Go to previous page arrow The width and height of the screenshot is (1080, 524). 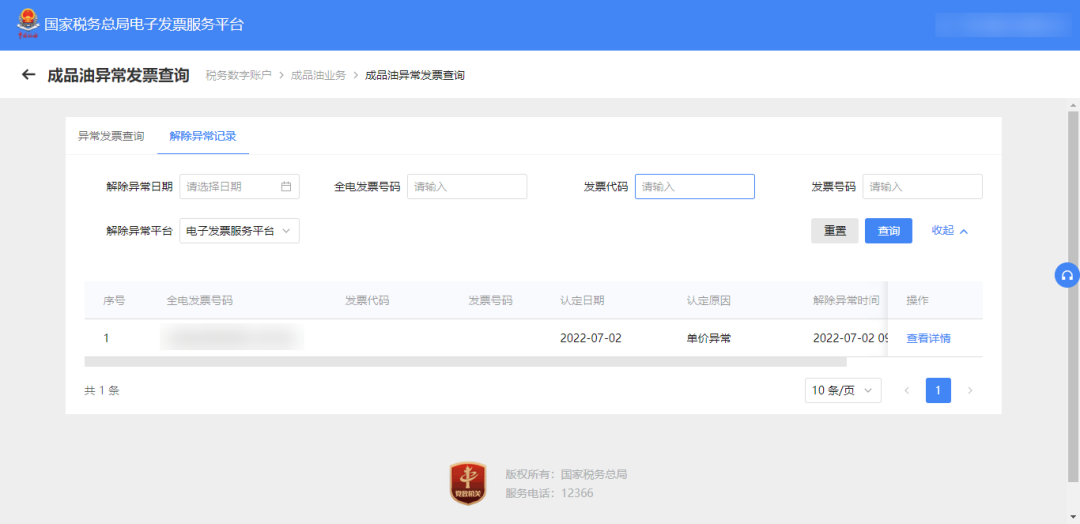click(x=906, y=390)
